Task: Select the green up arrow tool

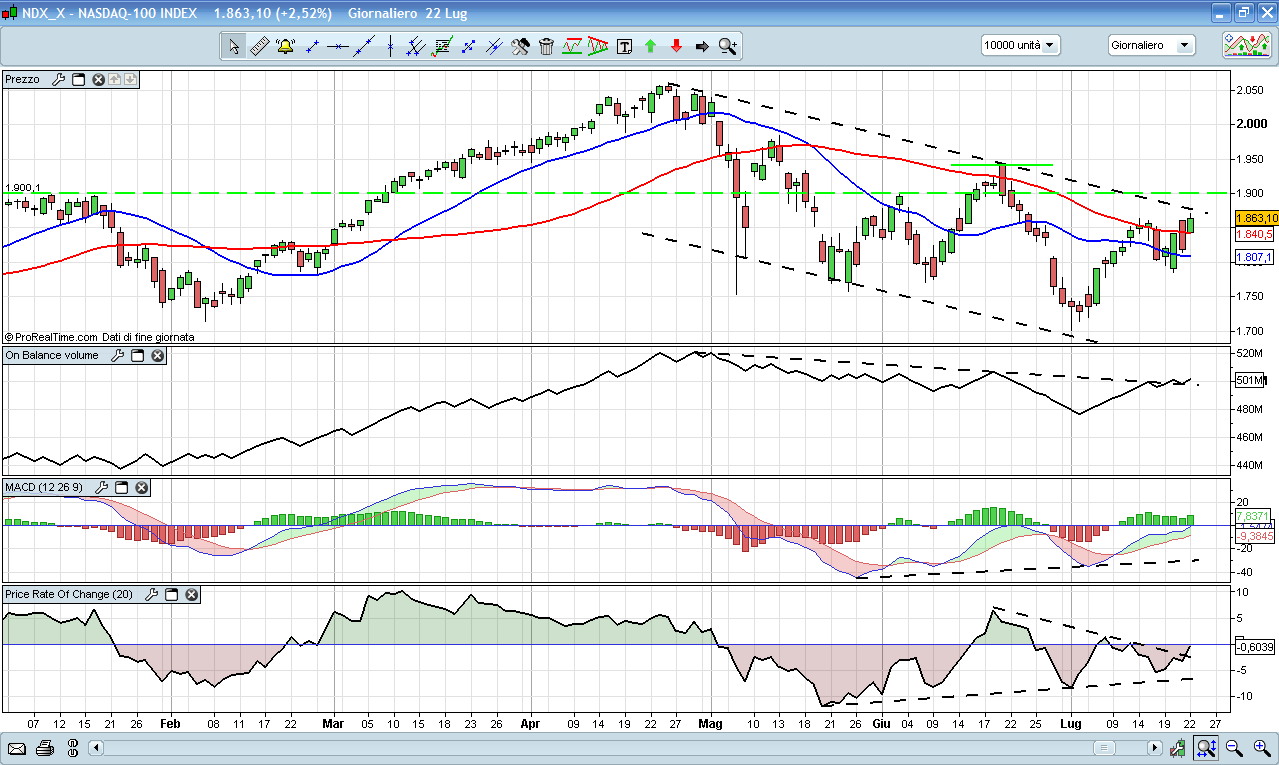Action: pyautogui.click(x=650, y=46)
